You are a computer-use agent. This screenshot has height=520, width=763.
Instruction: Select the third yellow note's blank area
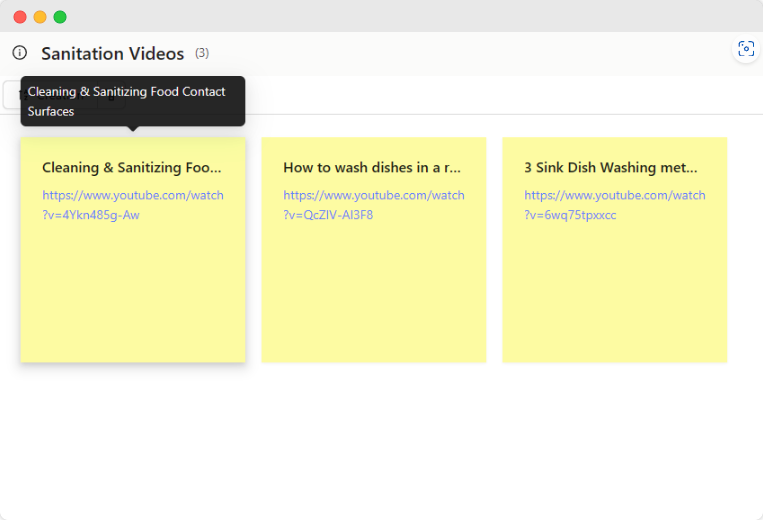point(615,292)
